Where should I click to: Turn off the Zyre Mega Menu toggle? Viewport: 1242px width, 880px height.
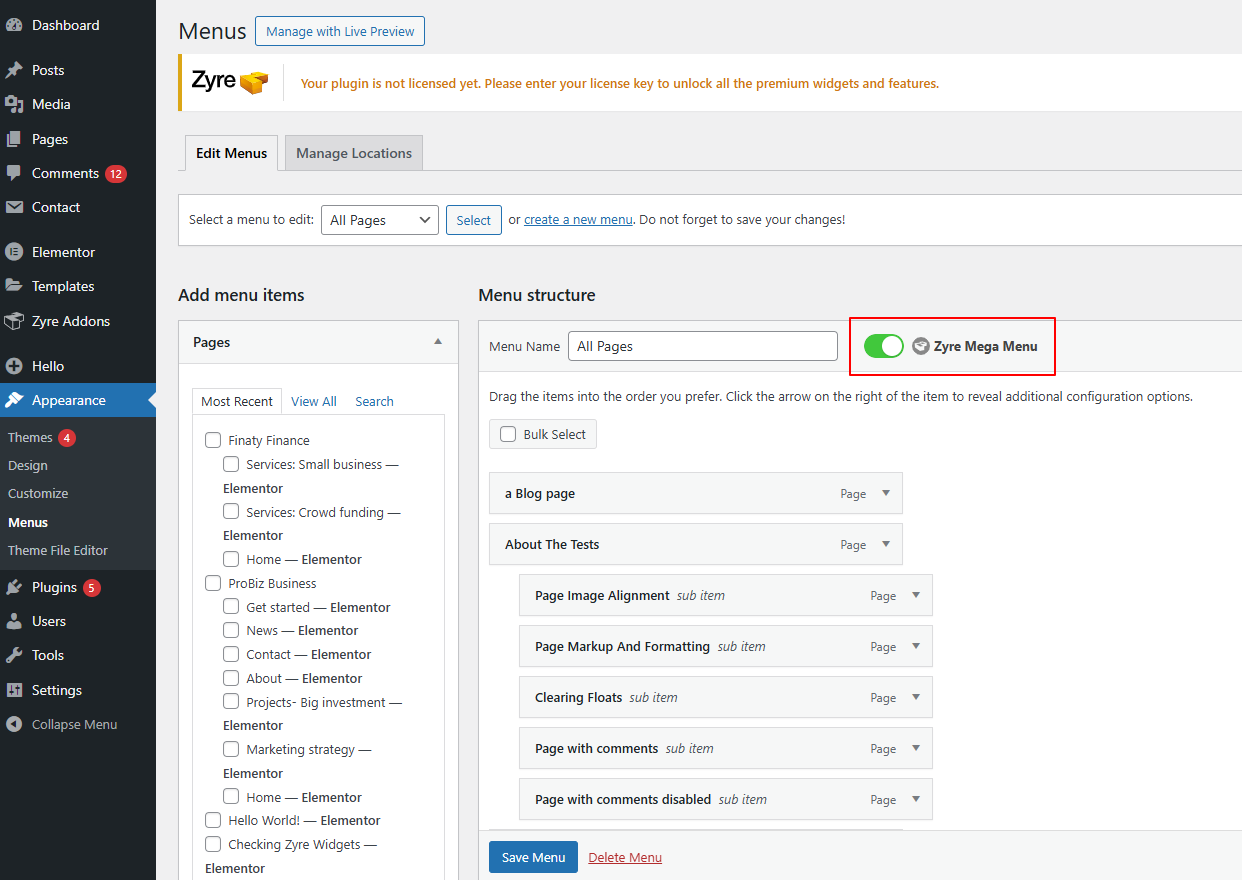coord(883,346)
